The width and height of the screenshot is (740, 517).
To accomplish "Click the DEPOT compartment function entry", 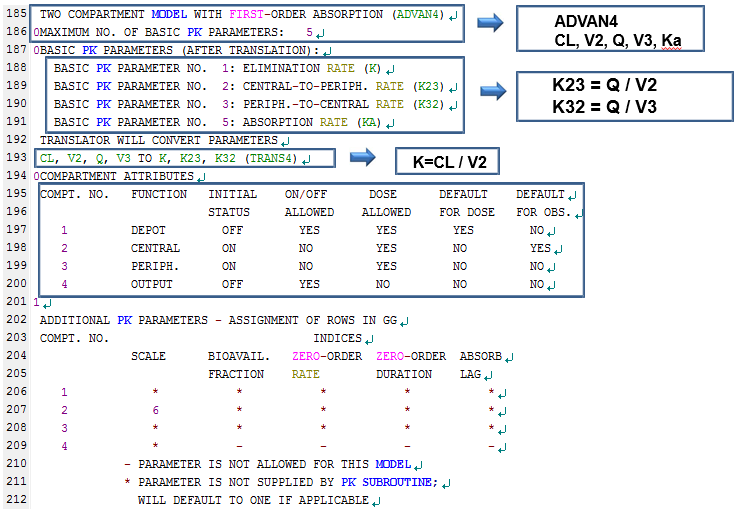I will (x=148, y=230).
